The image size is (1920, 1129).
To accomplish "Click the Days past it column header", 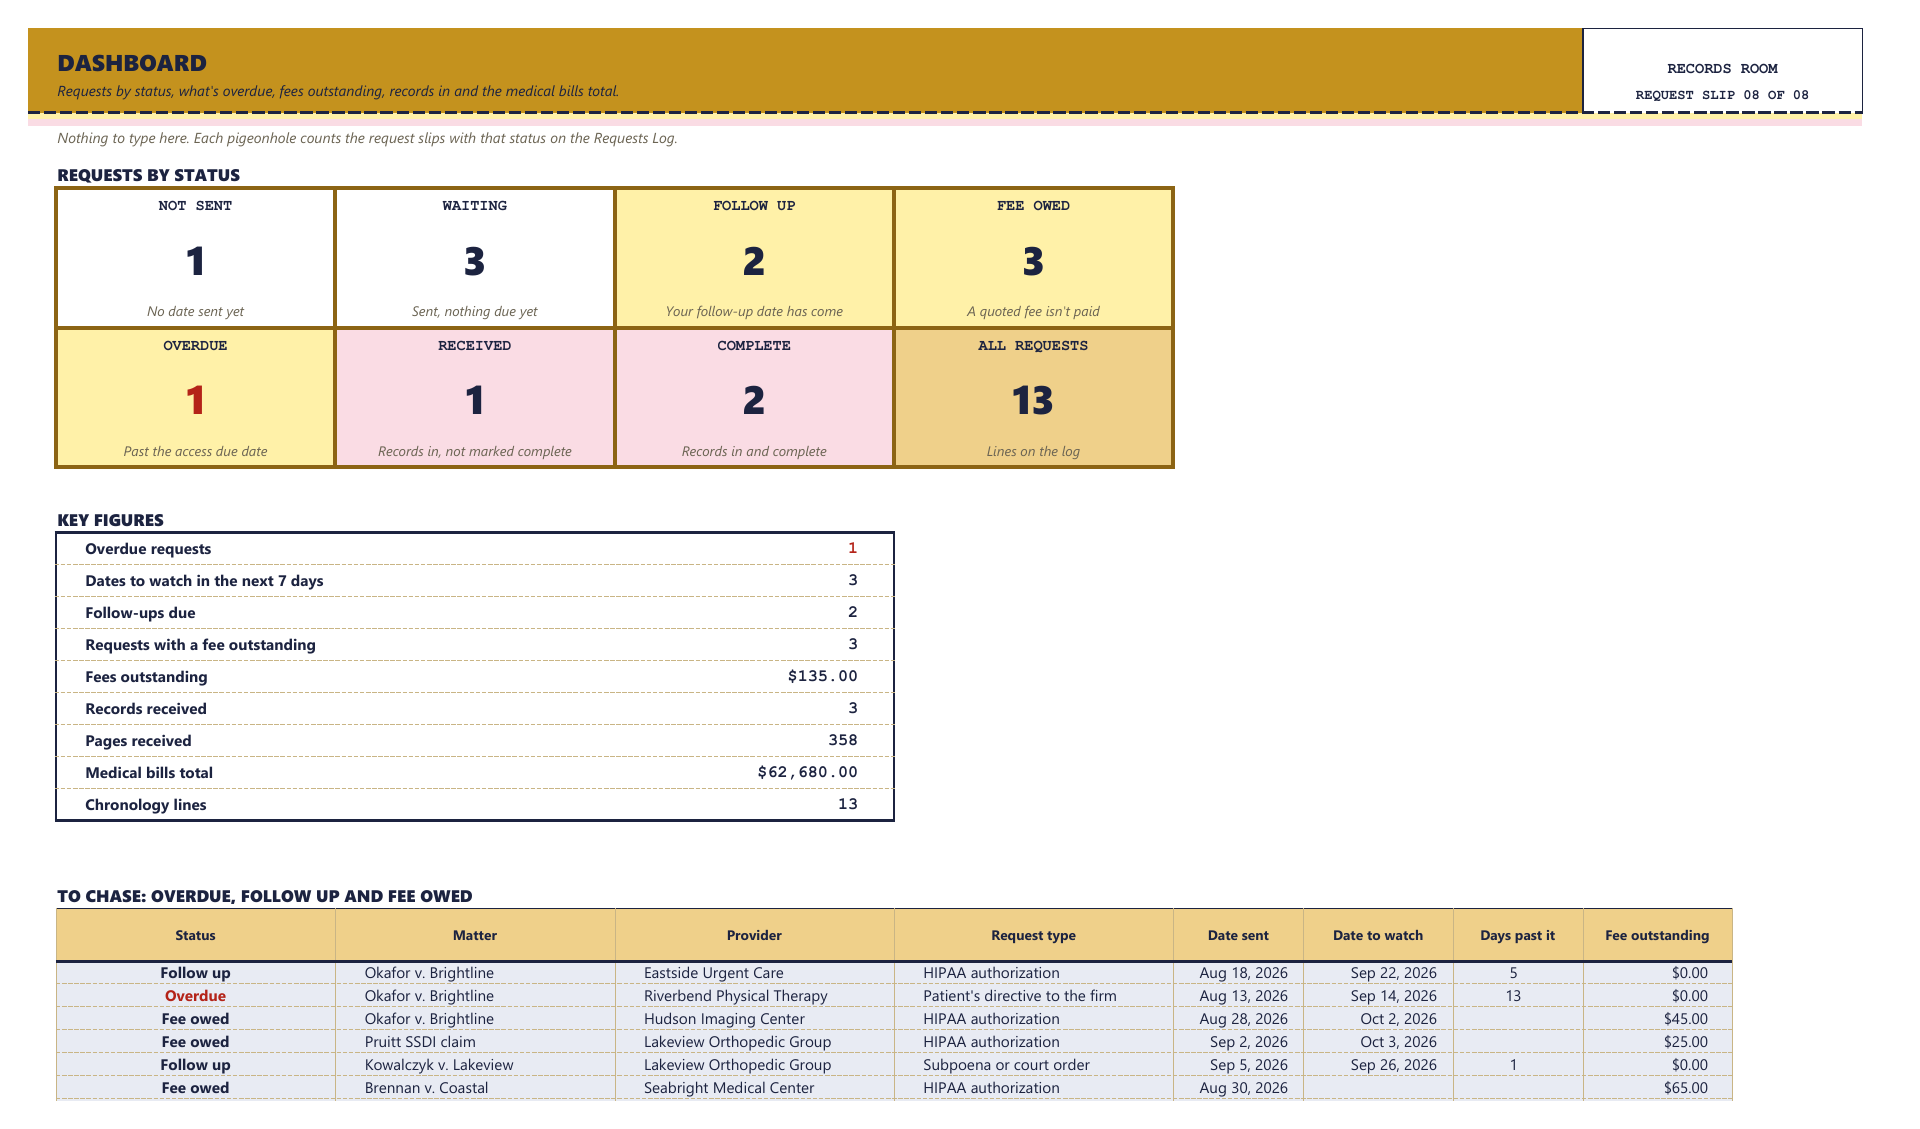I will [x=1517, y=935].
